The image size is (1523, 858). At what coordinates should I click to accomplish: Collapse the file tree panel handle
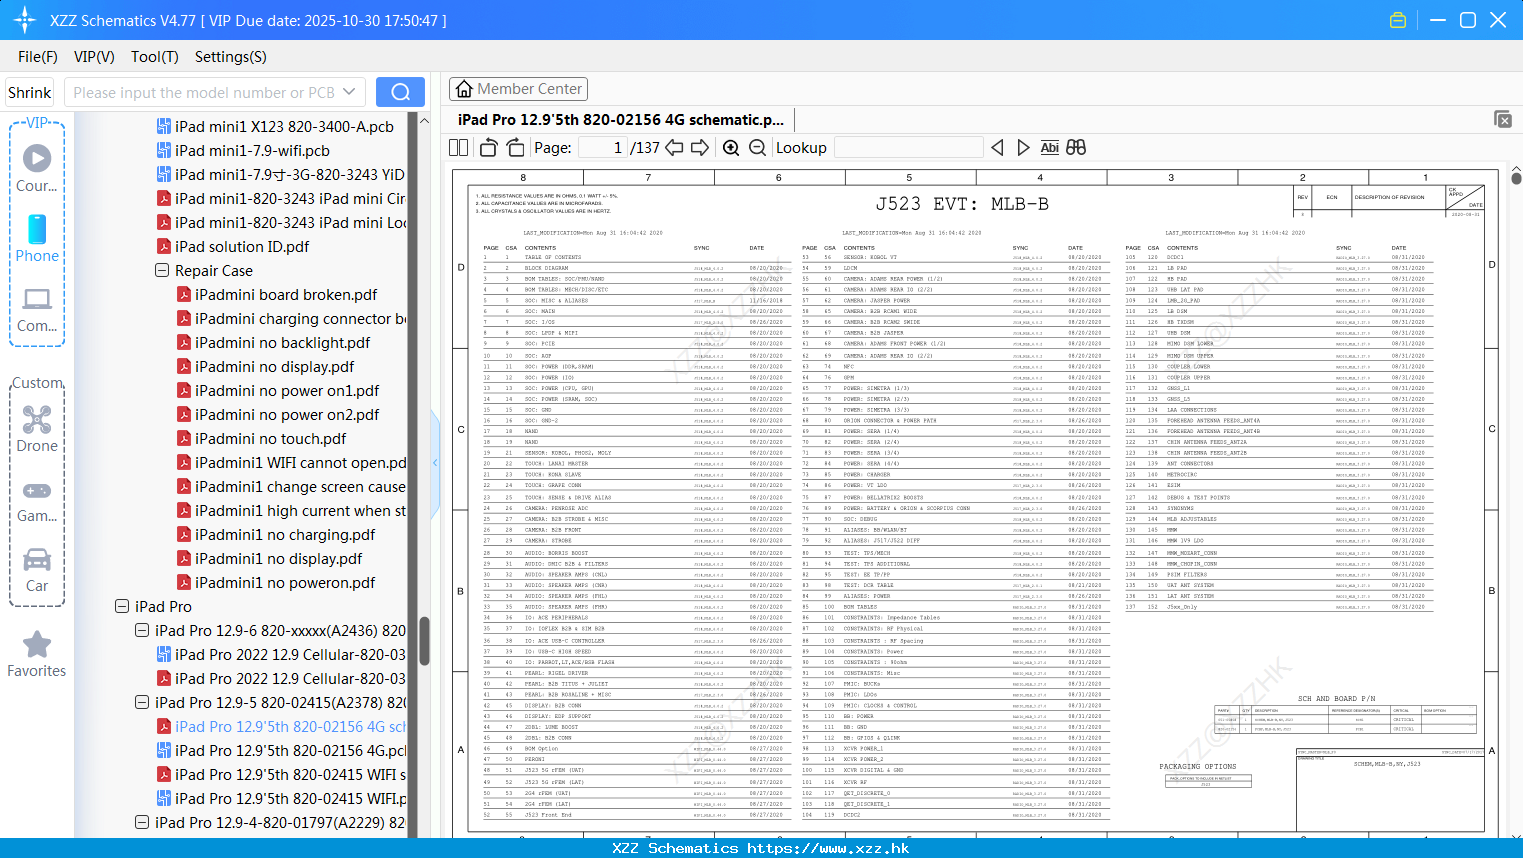pos(435,462)
